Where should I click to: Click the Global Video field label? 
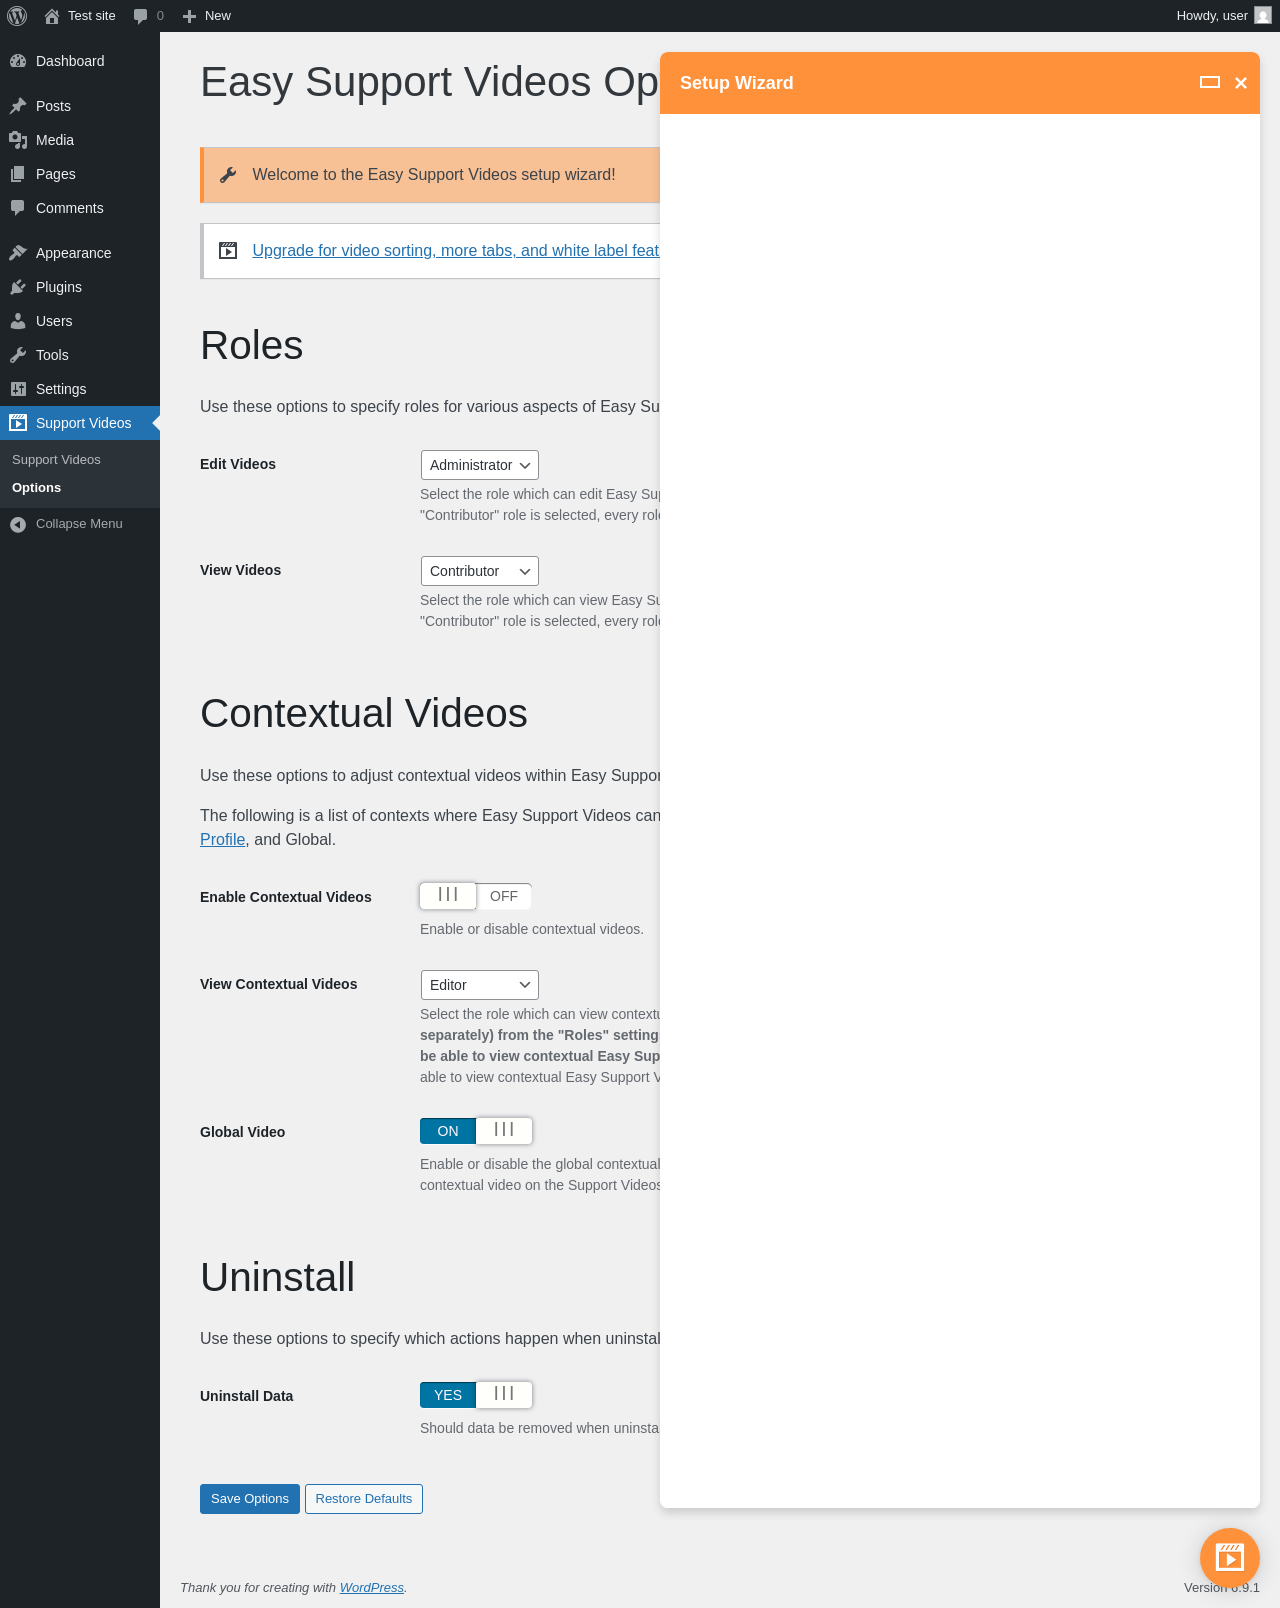tap(243, 1132)
